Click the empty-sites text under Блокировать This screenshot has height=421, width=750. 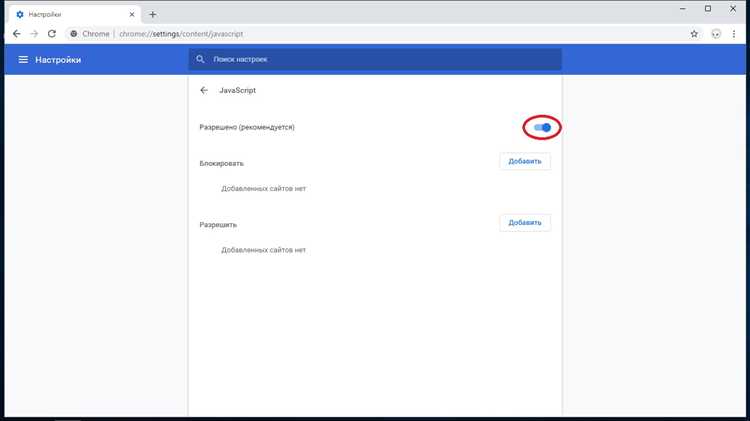click(263, 188)
